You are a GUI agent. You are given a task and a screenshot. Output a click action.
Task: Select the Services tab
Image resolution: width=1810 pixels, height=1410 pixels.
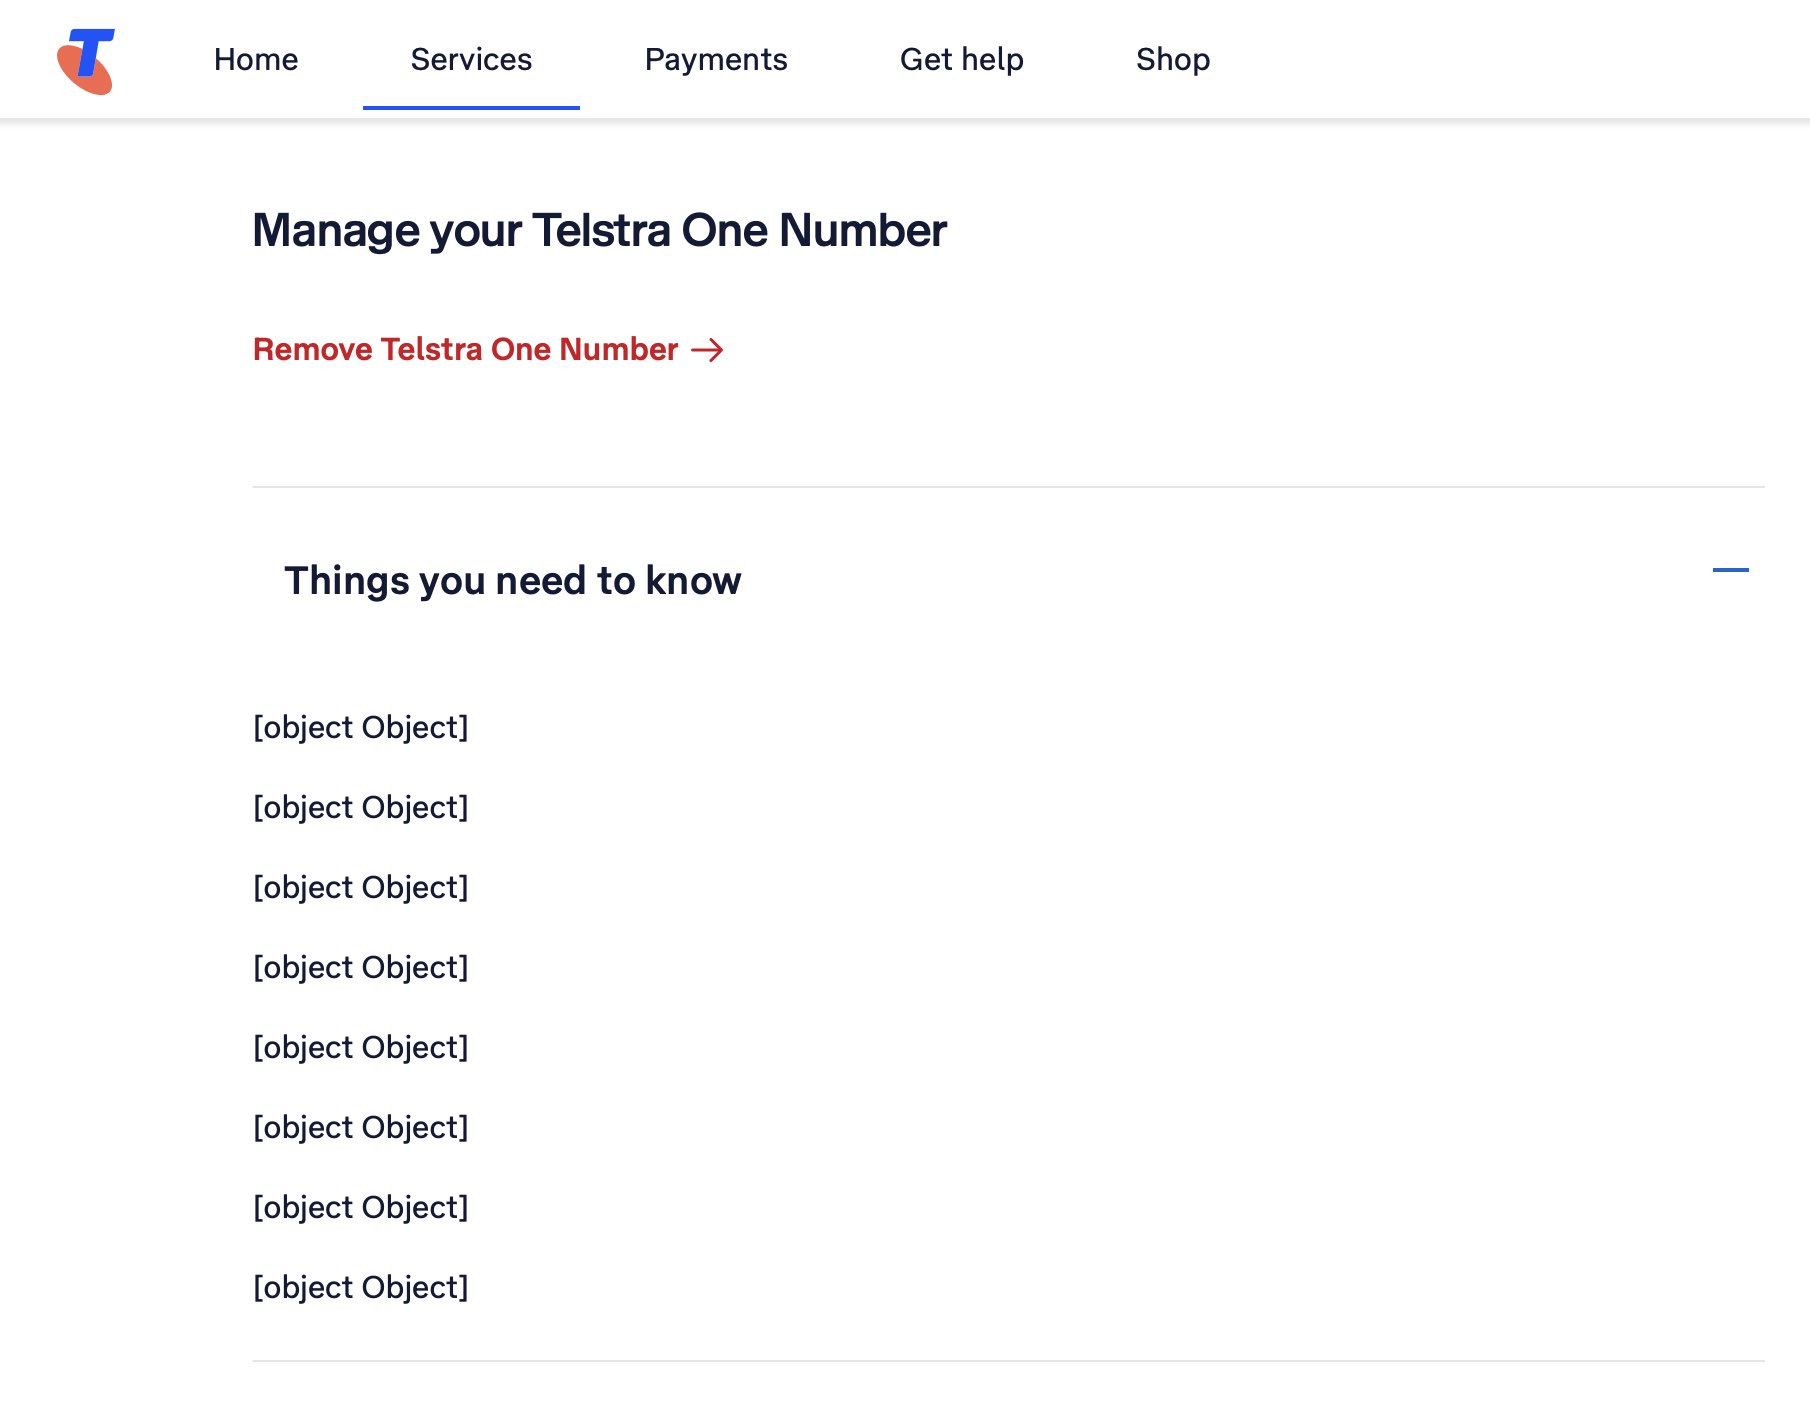pos(471,60)
